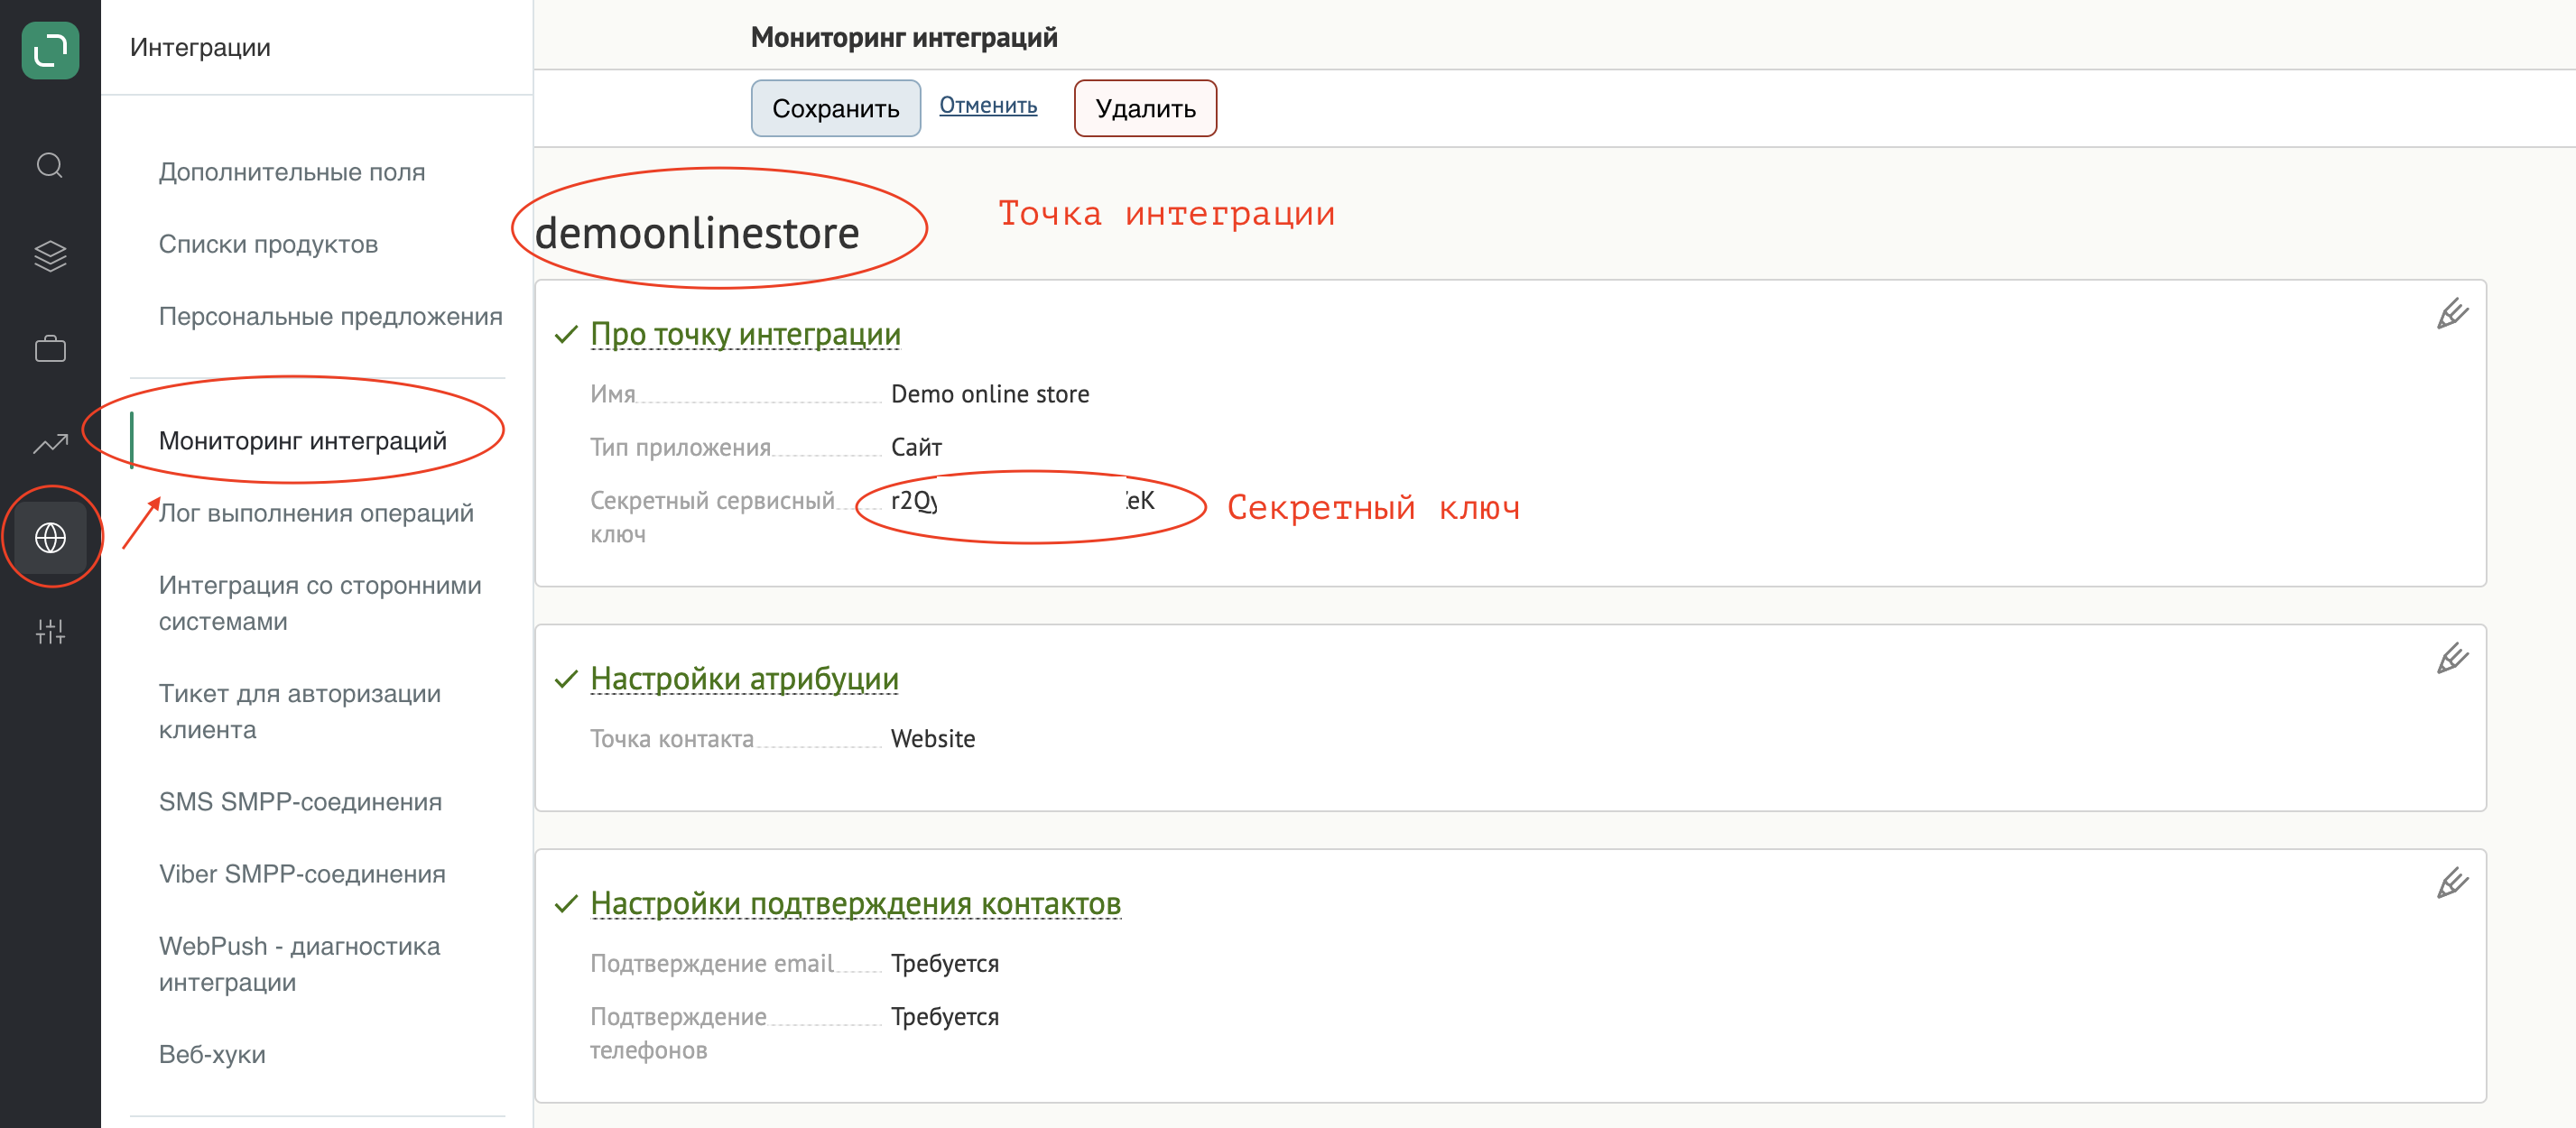Image resolution: width=2576 pixels, height=1128 pixels.
Task: Click the Сохранить button
Action: (x=835, y=108)
